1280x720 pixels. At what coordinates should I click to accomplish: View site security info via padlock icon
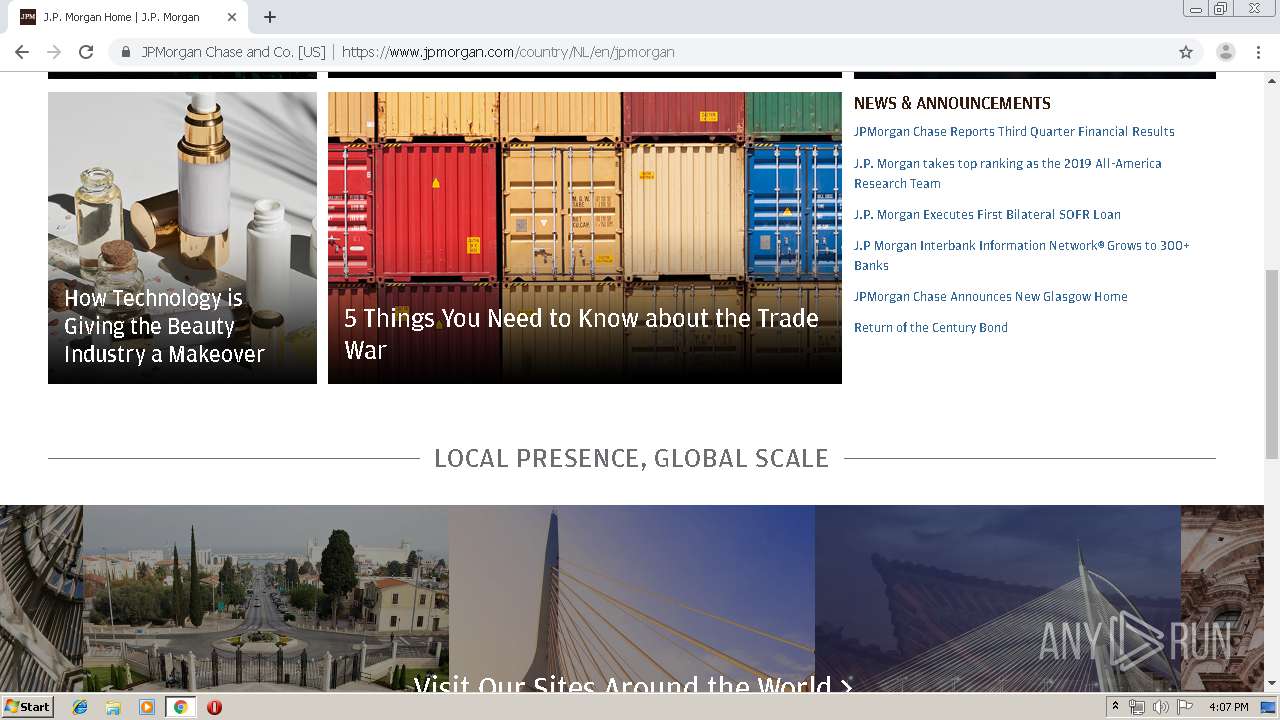click(x=126, y=52)
